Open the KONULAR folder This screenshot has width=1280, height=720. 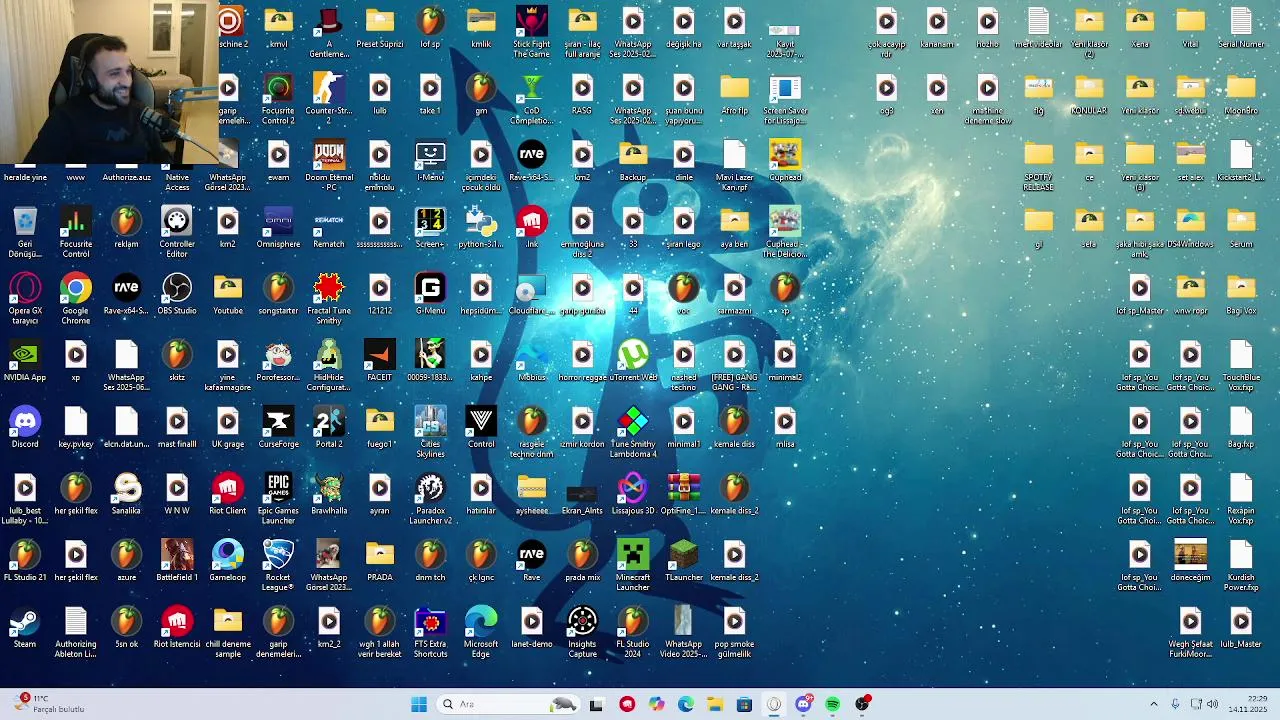pyautogui.click(x=1089, y=95)
